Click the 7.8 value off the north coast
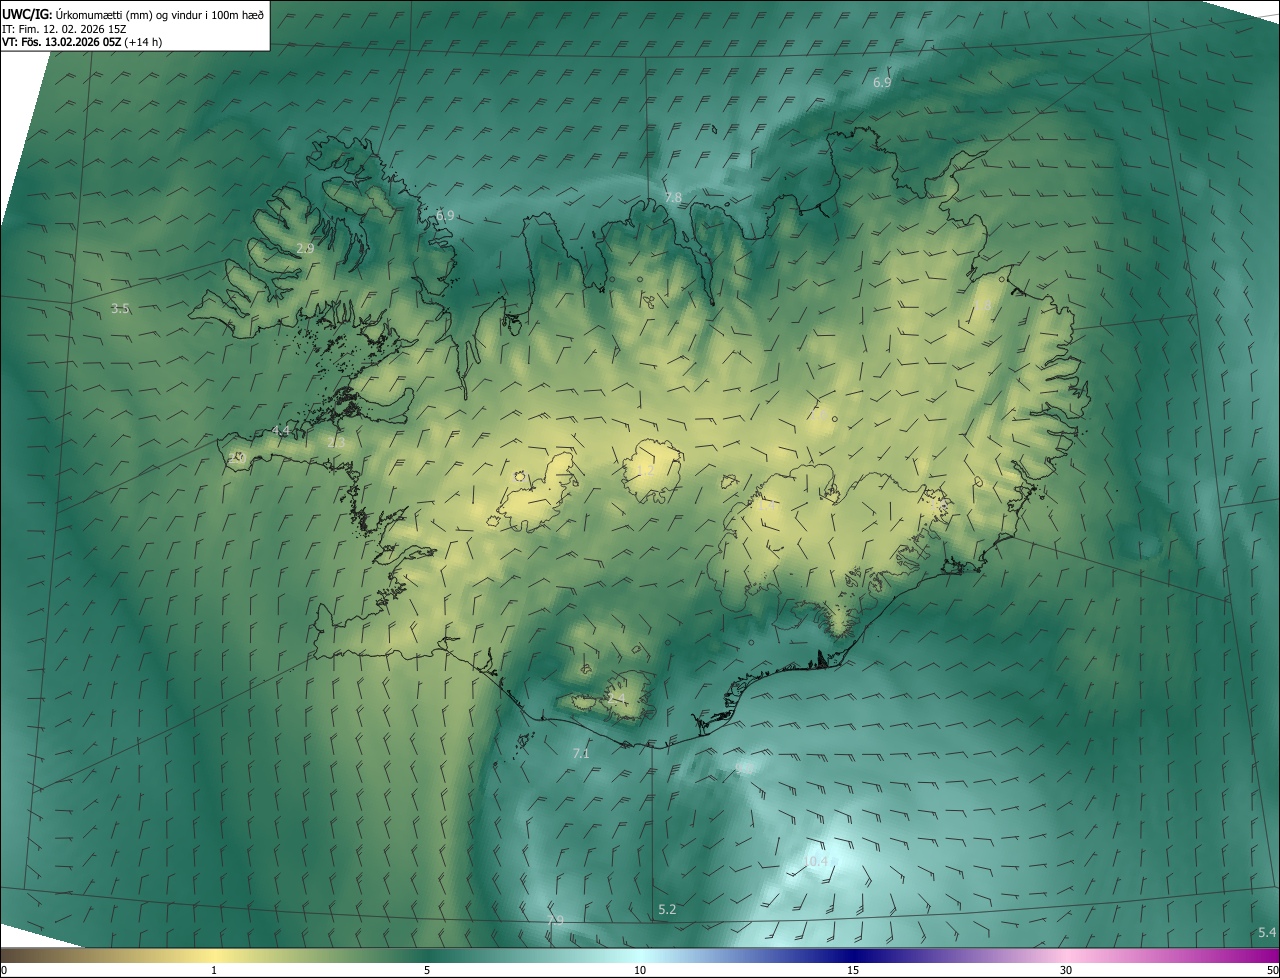 pos(673,198)
